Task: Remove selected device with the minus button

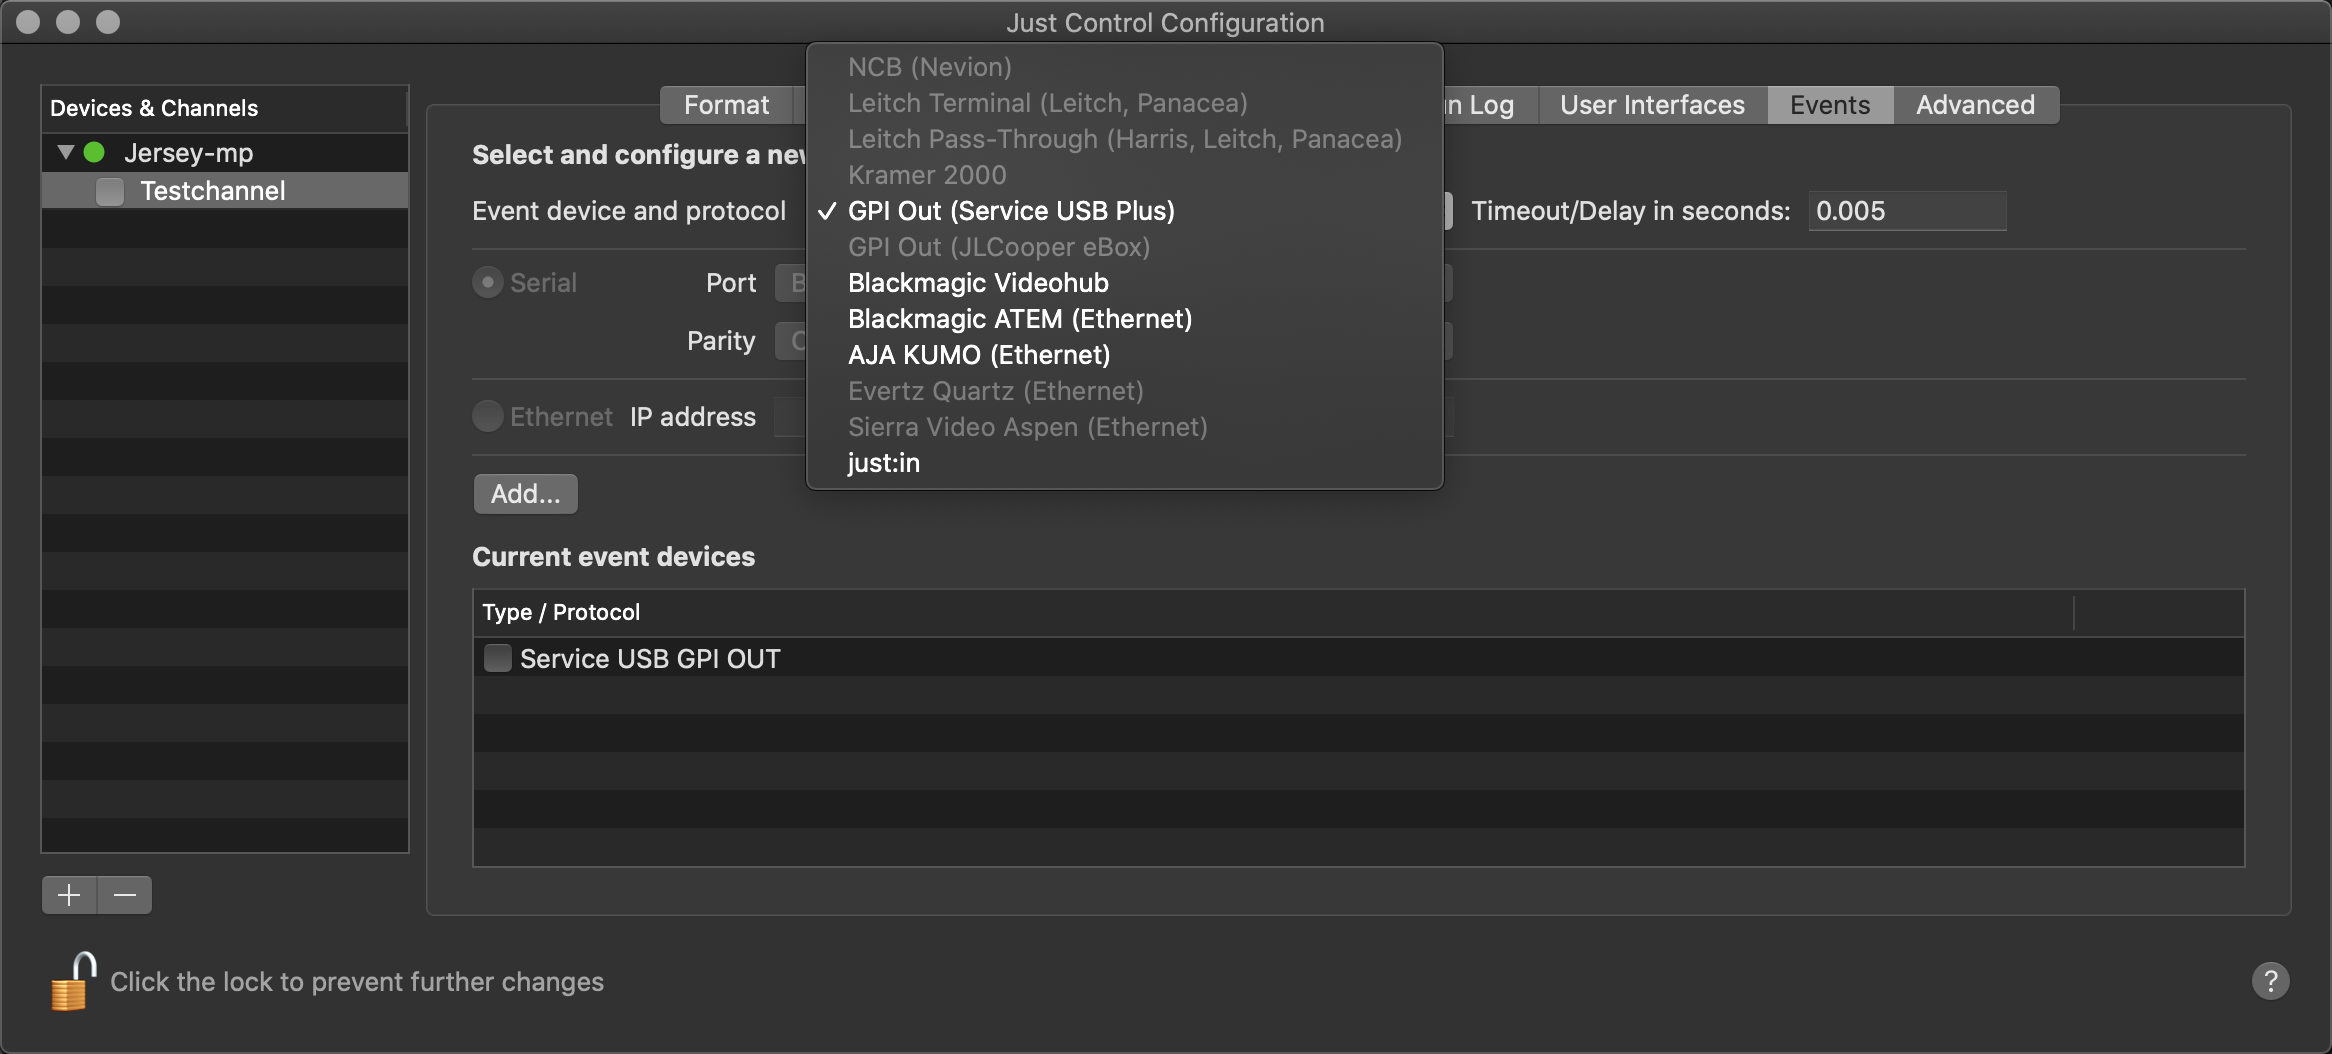Action: 125,895
